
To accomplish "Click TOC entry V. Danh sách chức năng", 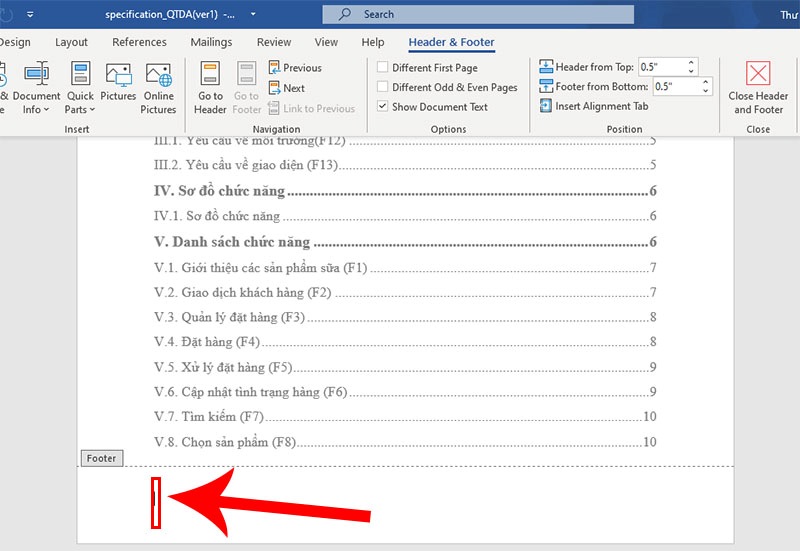I will pyautogui.click(x=405, y=242).
